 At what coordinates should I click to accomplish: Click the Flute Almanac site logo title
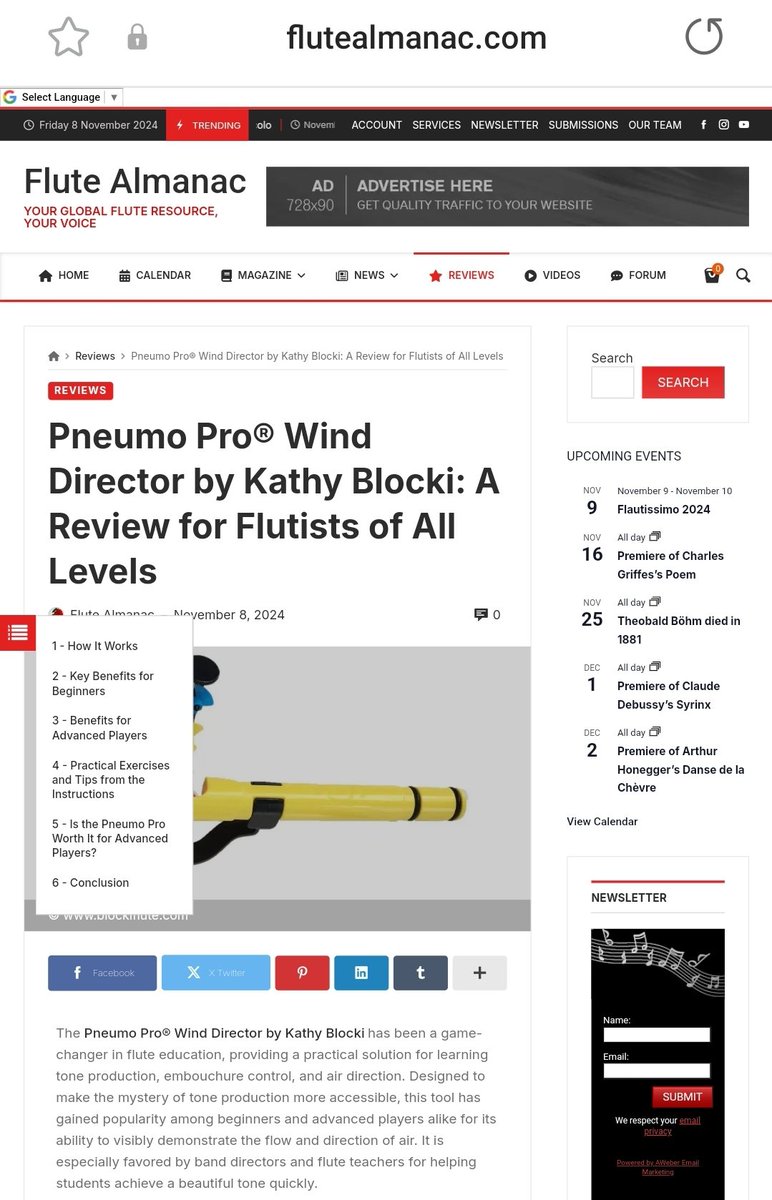(135, 181)
